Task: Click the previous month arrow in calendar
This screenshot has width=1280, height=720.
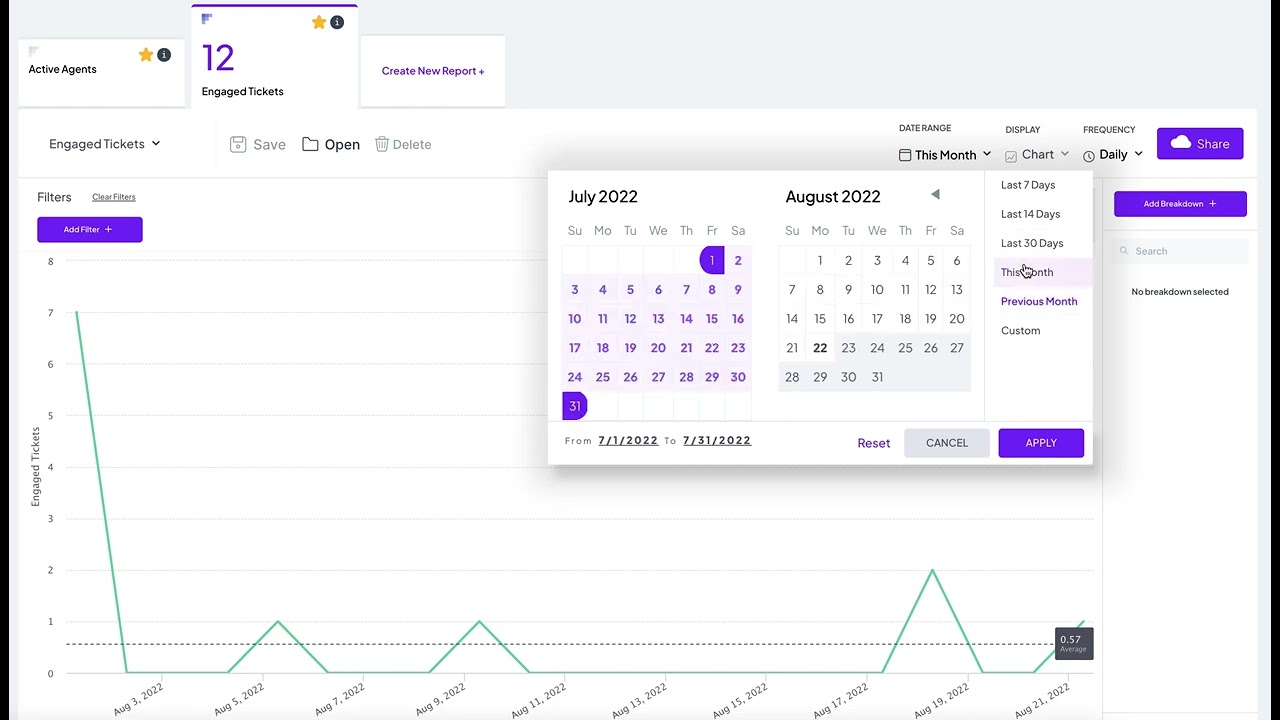Action: tap(935, 194)
